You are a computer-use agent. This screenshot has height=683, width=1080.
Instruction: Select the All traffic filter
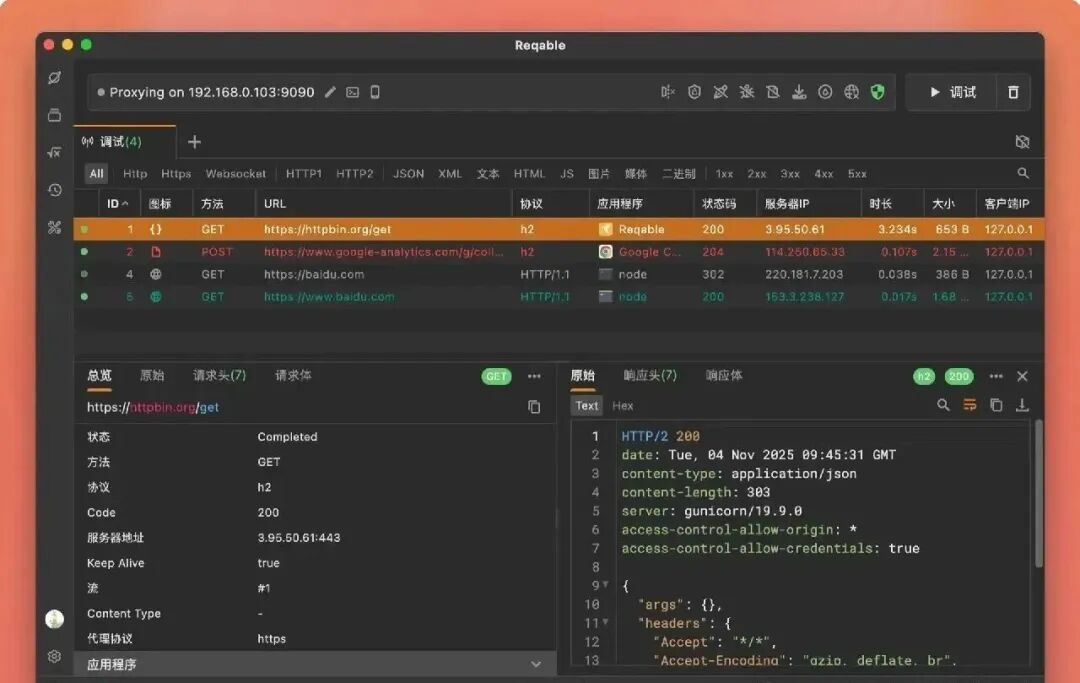point(96,174)
